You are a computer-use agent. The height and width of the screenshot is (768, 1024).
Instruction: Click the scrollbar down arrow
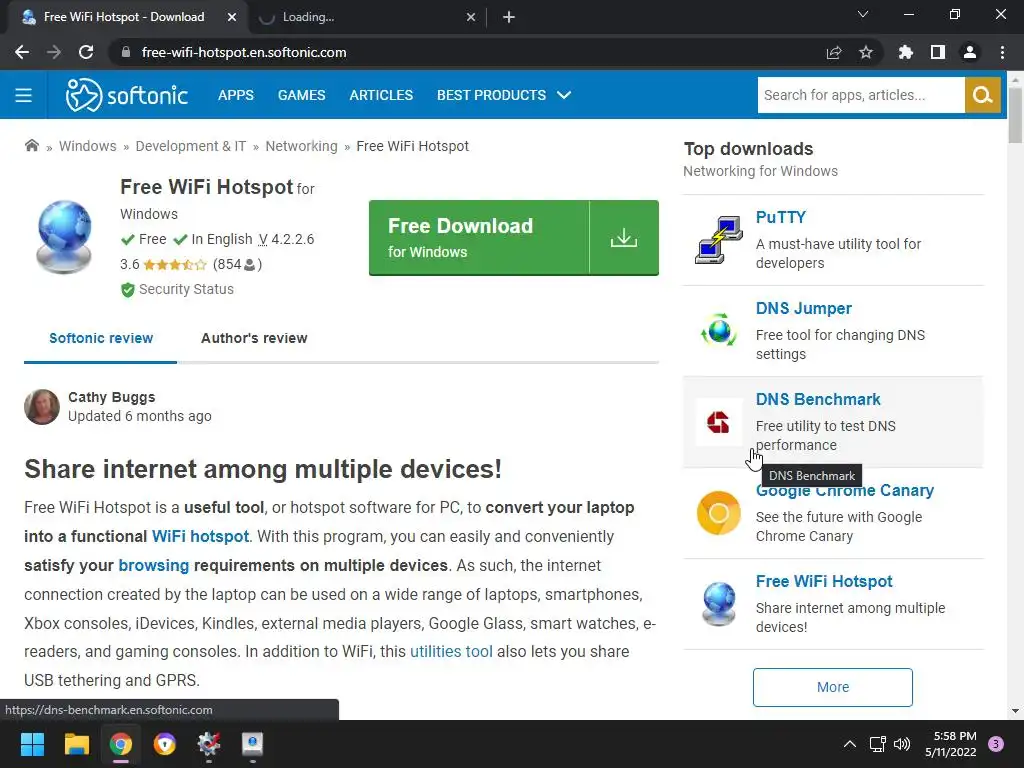[x=1015, y=711]
